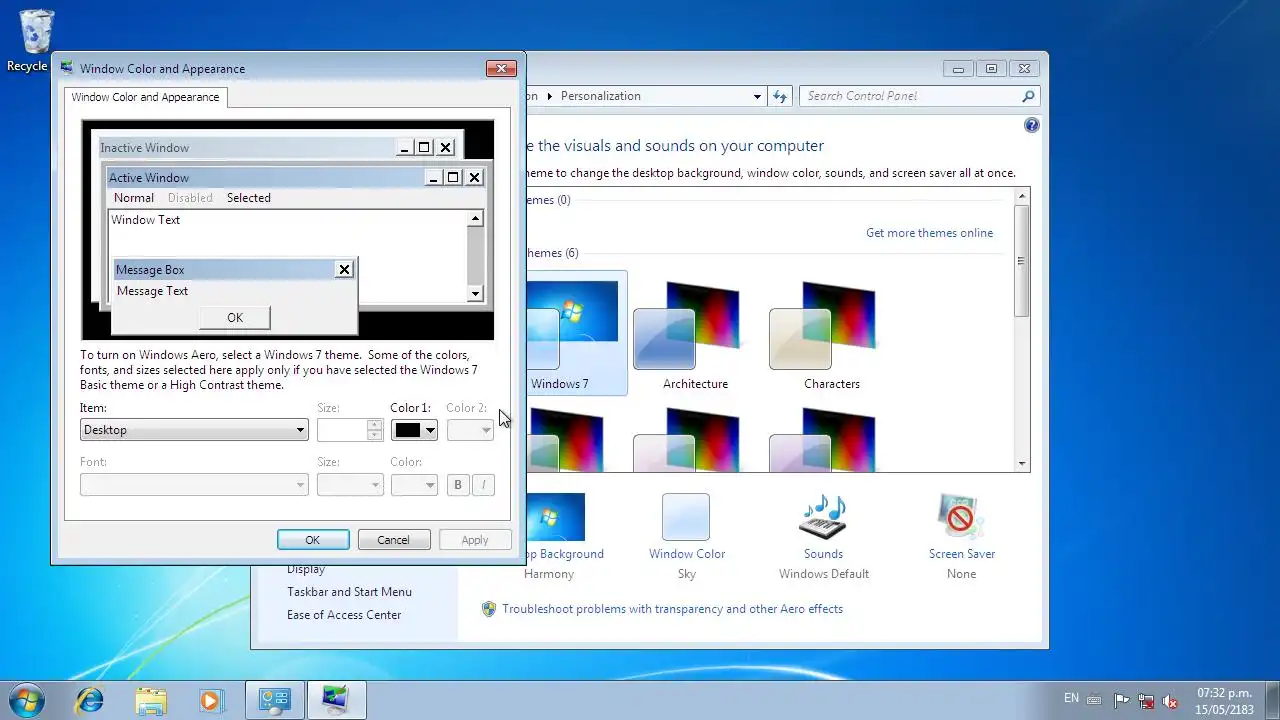This screenshot has height=720, width=1280.
Task: Click maximize on preview Active Window
Action: click(x=453, y=177)
